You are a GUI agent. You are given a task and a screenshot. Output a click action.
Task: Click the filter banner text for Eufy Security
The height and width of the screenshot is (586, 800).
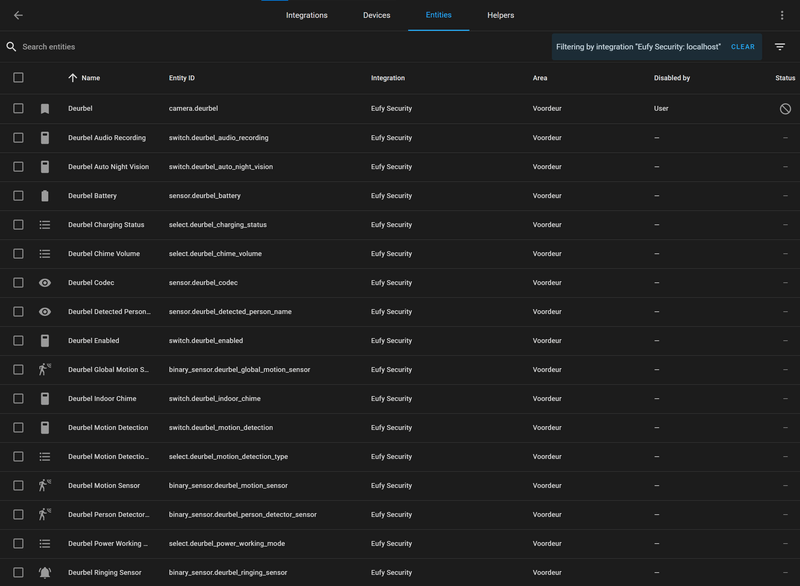(638, 47)
